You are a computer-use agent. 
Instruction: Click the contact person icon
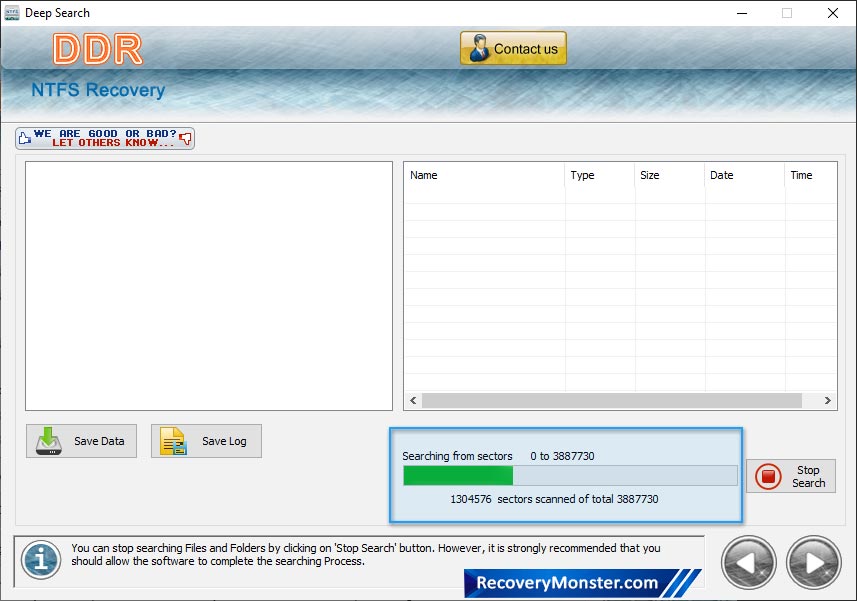[479, 48]
